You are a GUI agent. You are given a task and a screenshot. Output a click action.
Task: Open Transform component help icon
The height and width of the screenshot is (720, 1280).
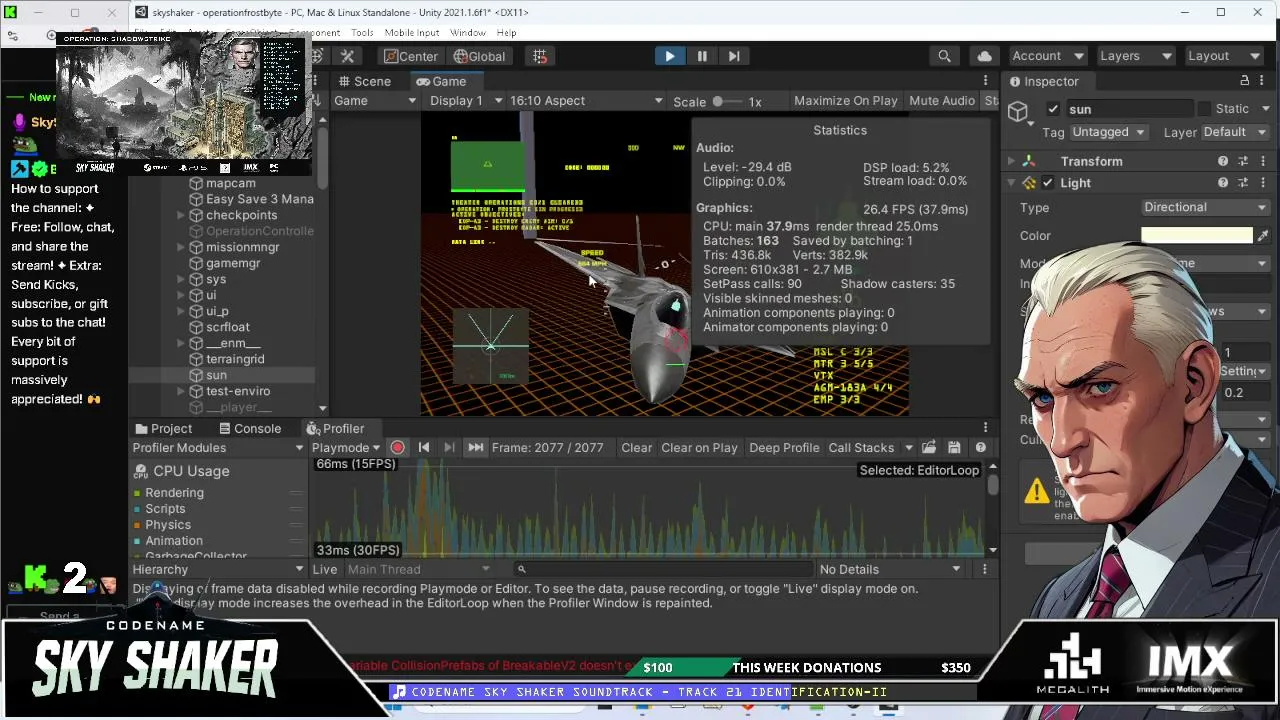click(1223, 161)
